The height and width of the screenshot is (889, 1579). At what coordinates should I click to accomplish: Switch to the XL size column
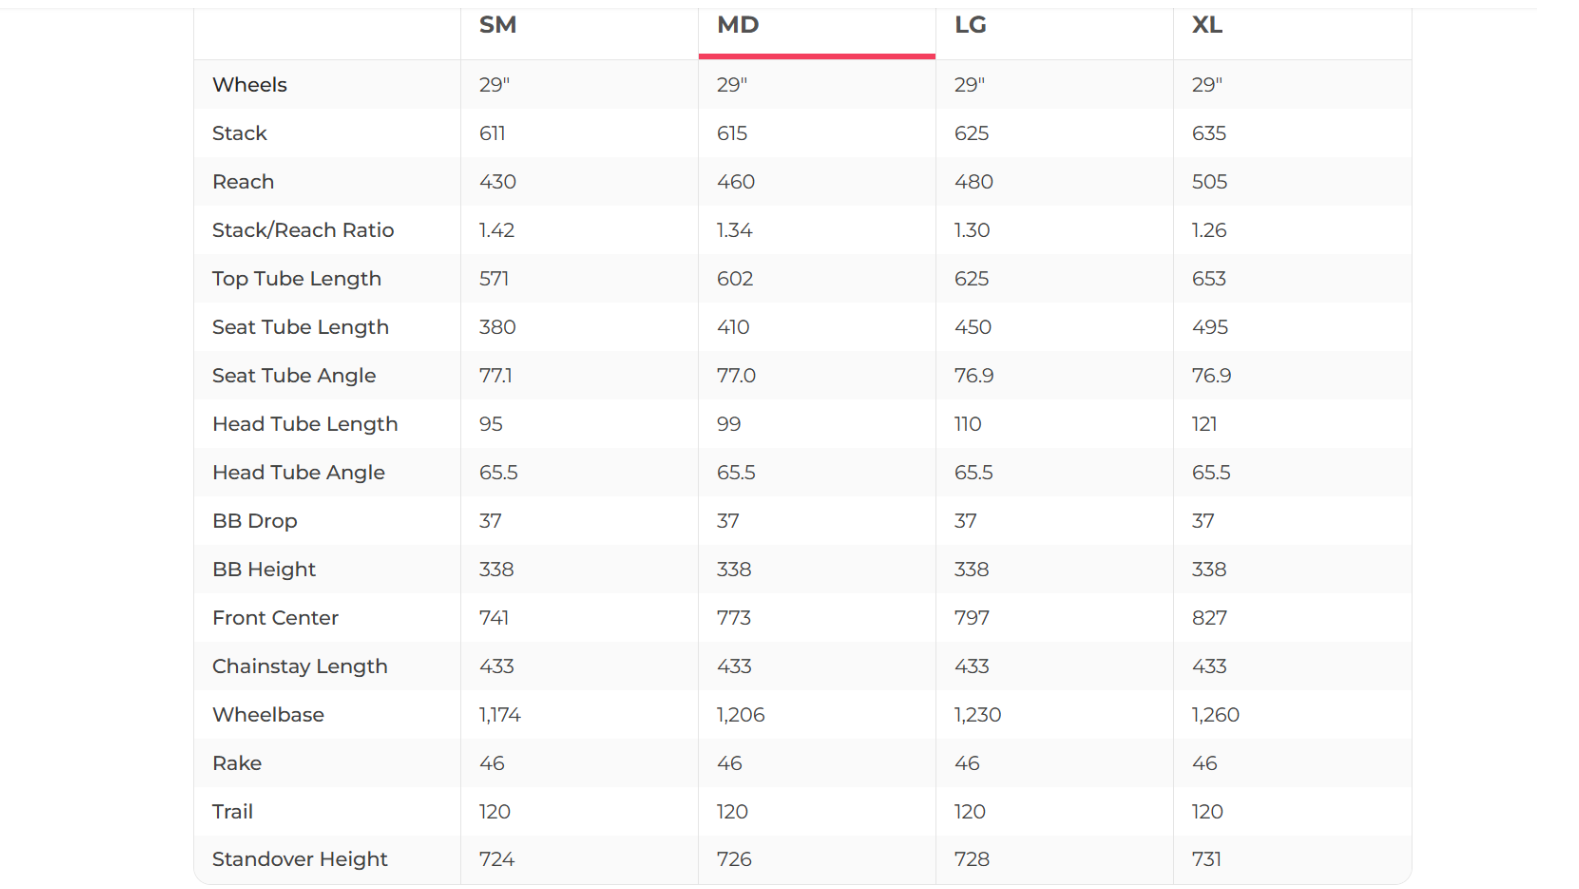tap(1207, 25)
